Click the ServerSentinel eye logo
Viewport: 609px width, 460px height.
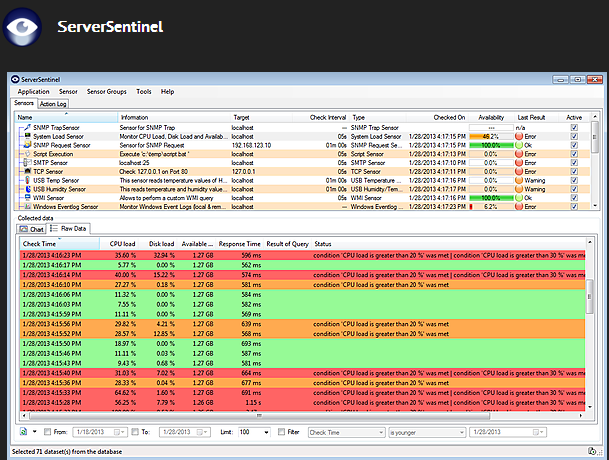22,27
